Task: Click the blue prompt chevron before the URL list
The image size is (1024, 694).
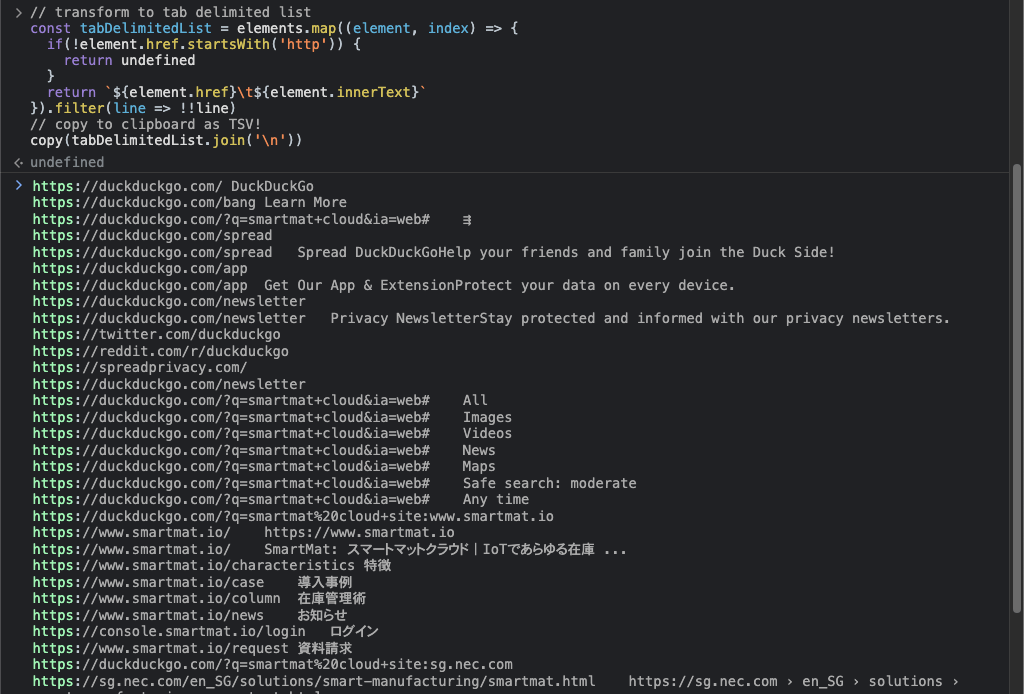Action: [x=18, y=186]
